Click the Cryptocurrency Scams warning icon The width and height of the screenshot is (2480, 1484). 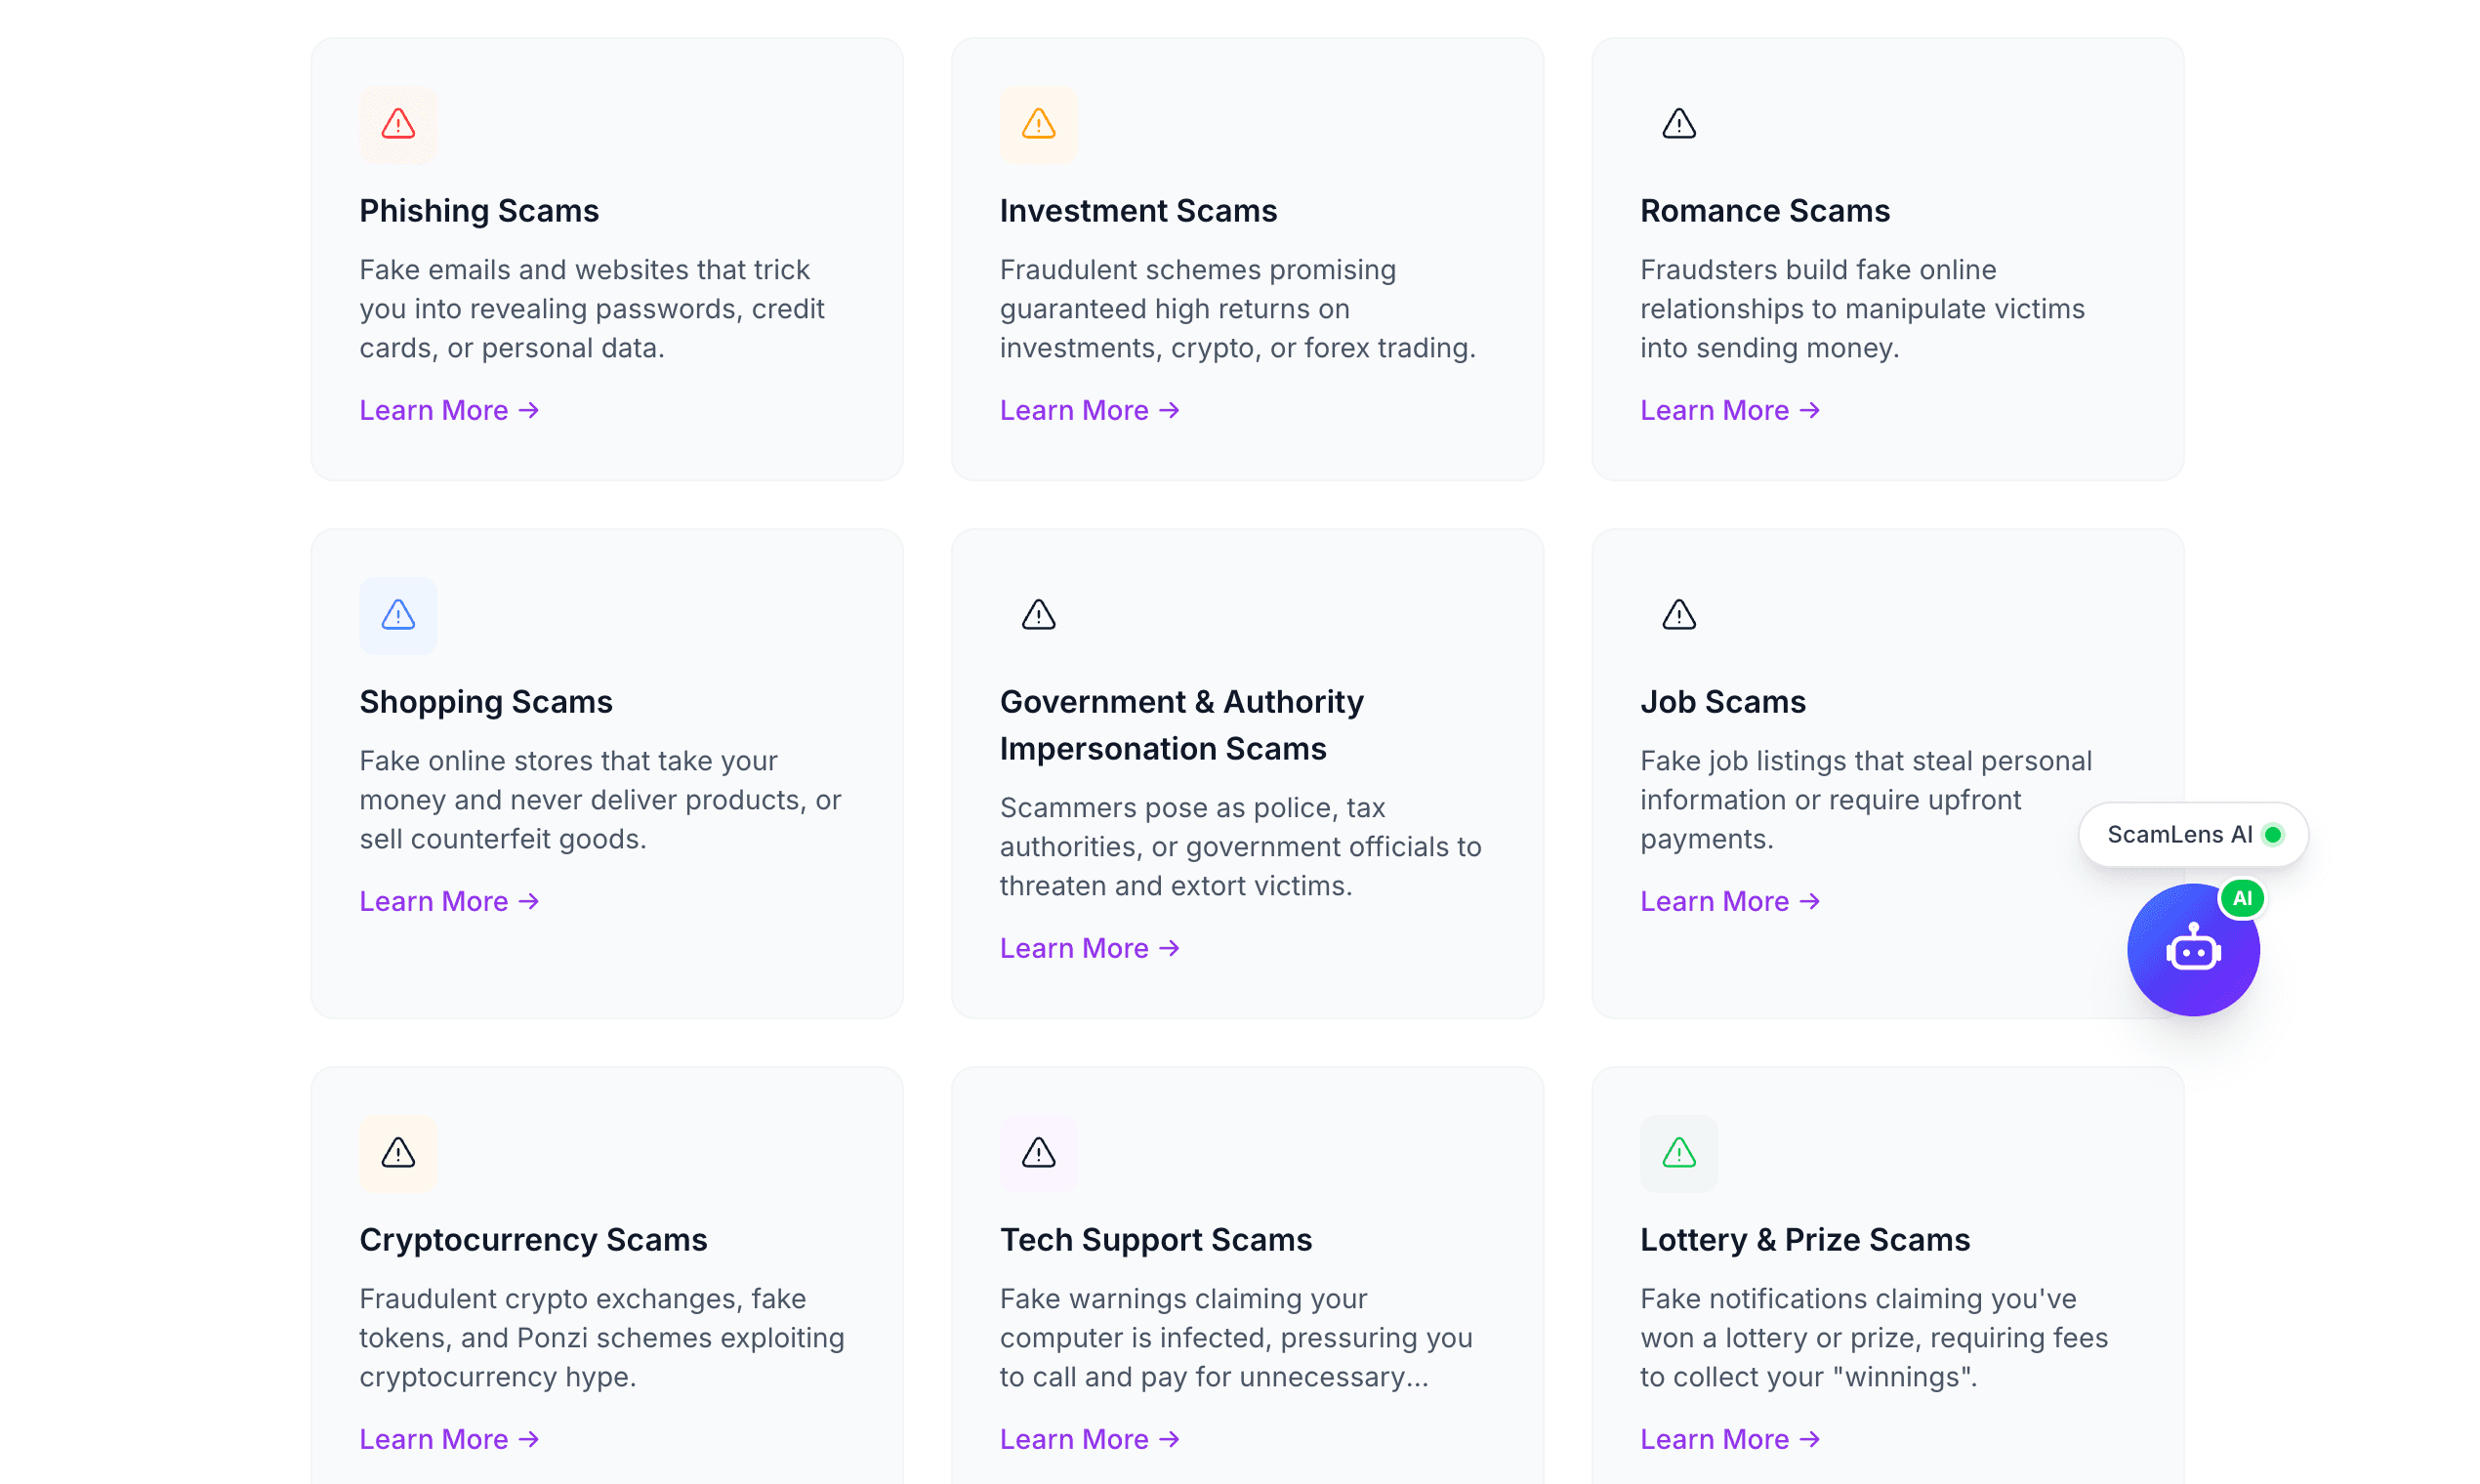point(398,1153)
